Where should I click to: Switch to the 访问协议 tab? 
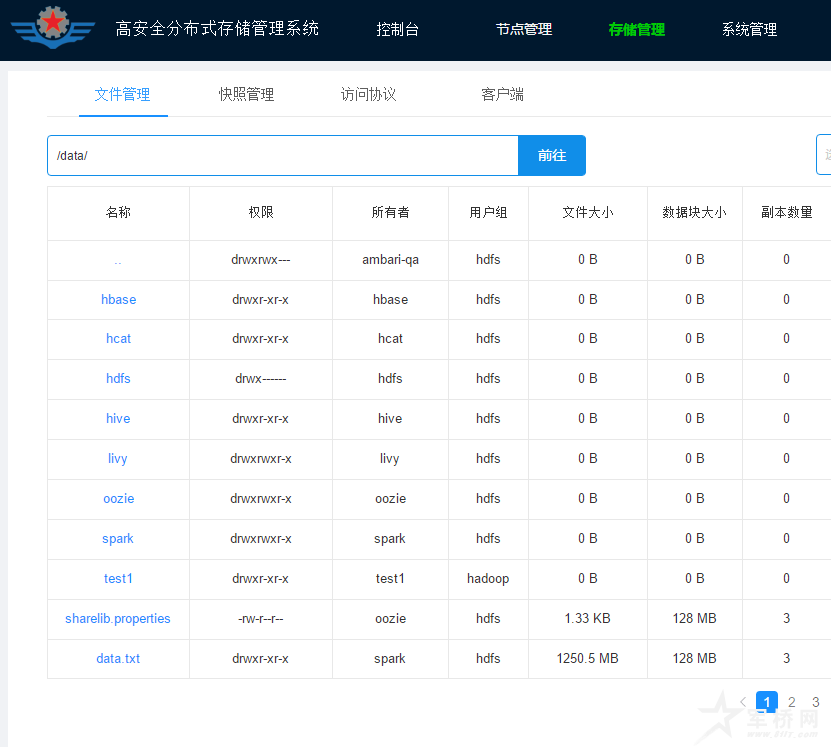[368, 95]
